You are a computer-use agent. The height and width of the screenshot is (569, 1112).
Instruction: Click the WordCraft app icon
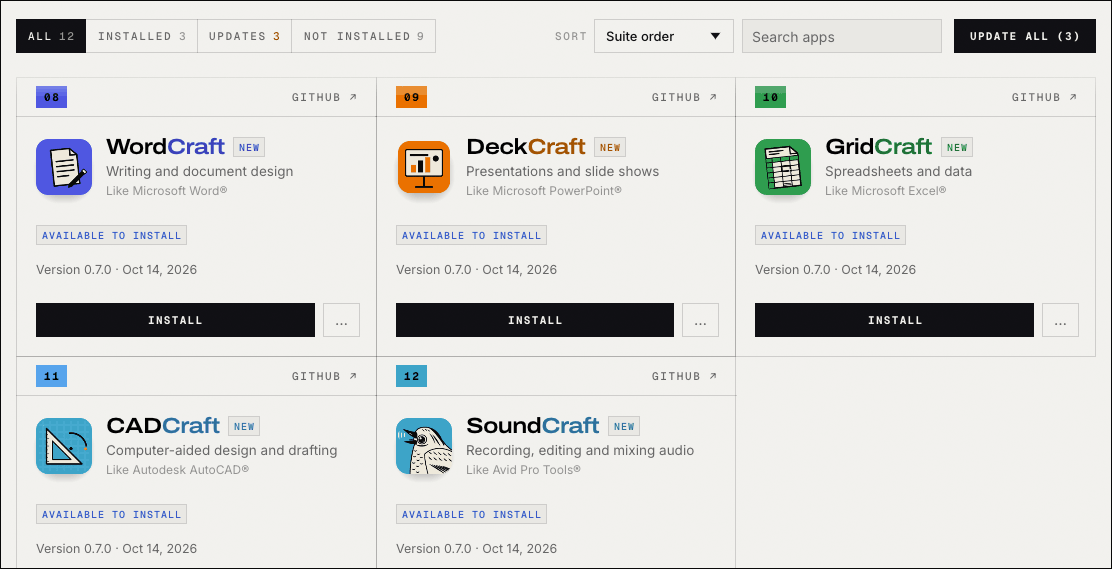coord(64,167)
